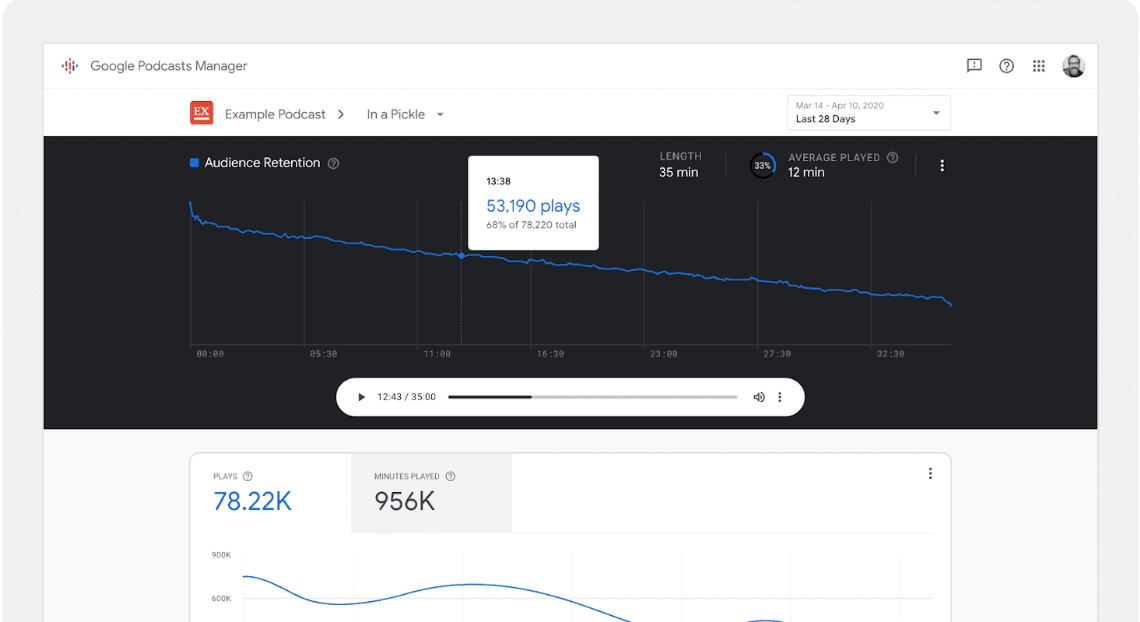The image size is (1140, 622).
Task: Click the retention chart data point at 13:38
Action: pyautogui.click(x=461, y=256)
